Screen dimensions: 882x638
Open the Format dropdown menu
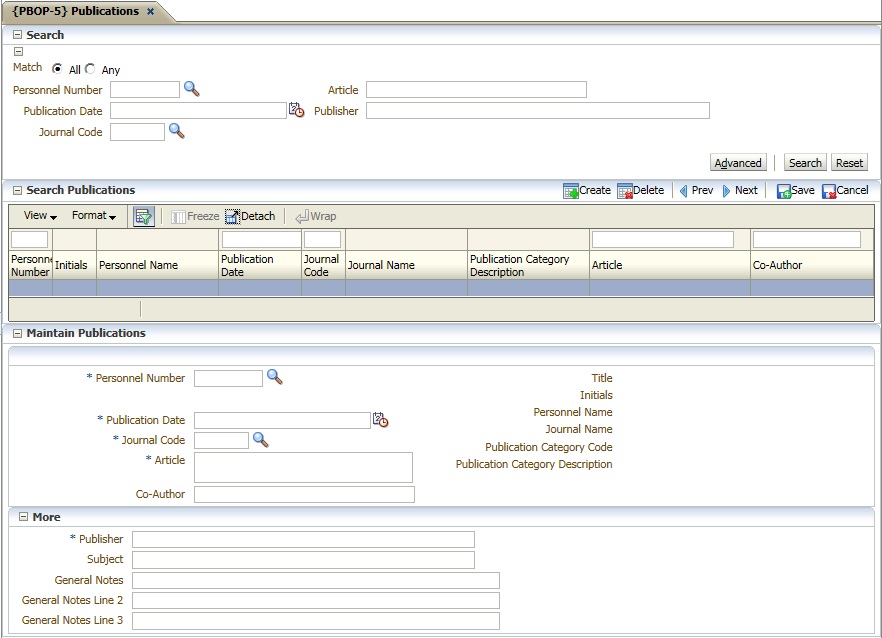click(94, 216)
